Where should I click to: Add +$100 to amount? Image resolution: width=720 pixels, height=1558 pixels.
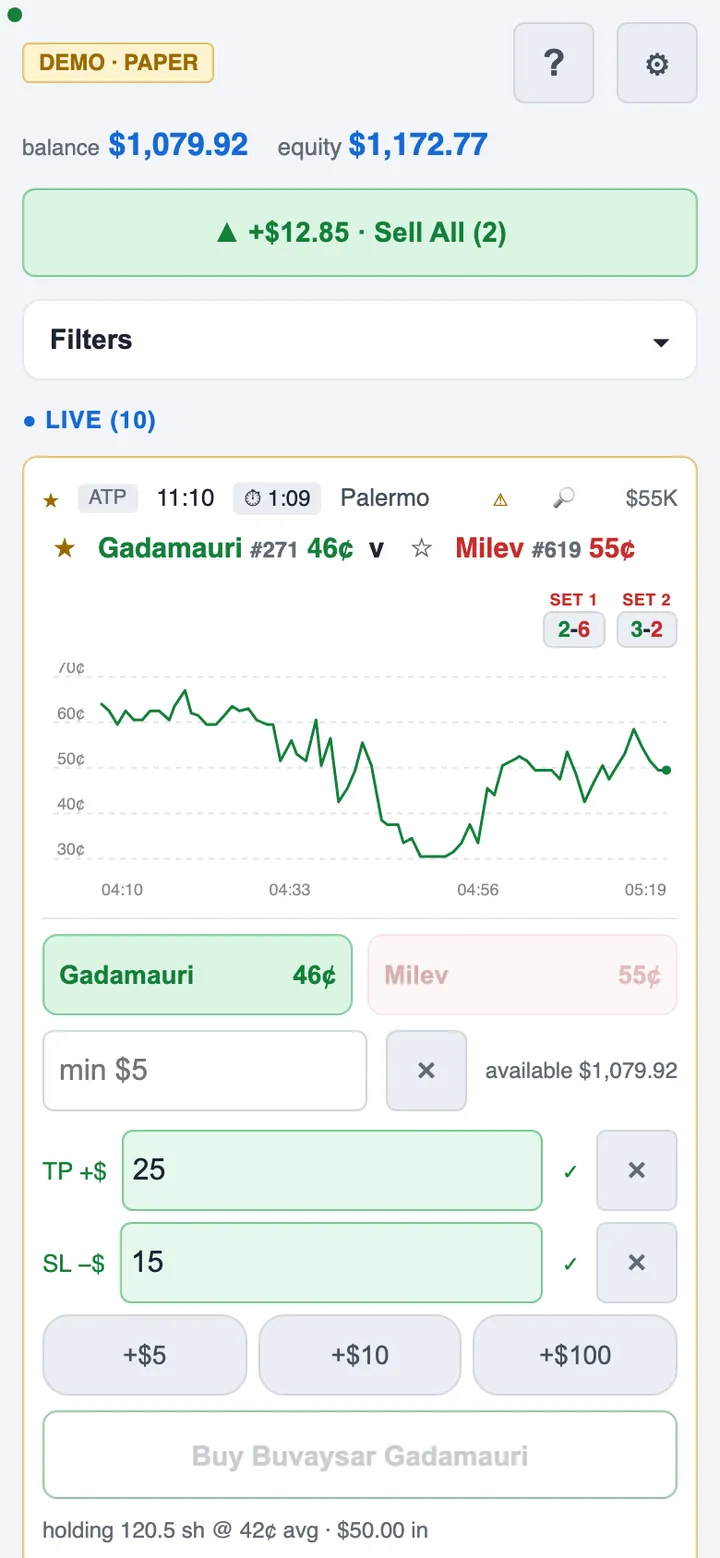pos(575,1355)
